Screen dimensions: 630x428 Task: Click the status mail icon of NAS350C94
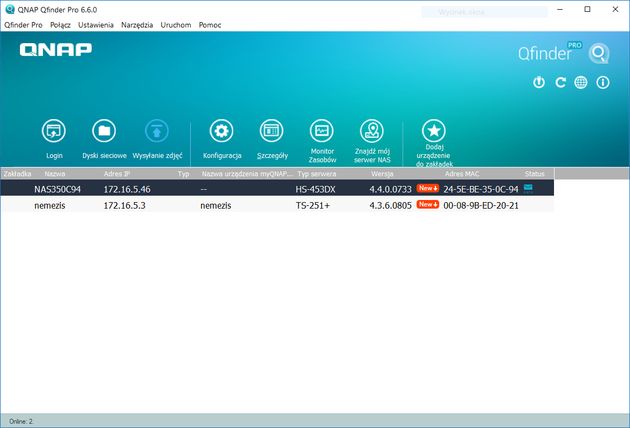pyautogui.click(x=528, y=188)
